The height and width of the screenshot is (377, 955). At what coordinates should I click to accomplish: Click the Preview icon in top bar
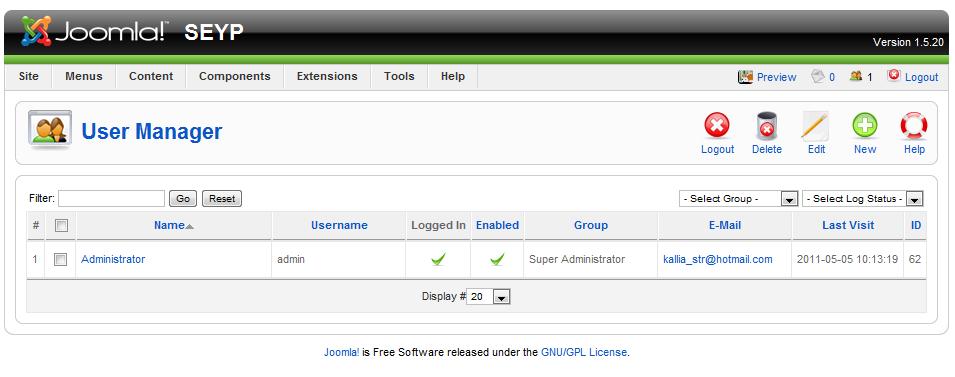(x=745, y=77)
